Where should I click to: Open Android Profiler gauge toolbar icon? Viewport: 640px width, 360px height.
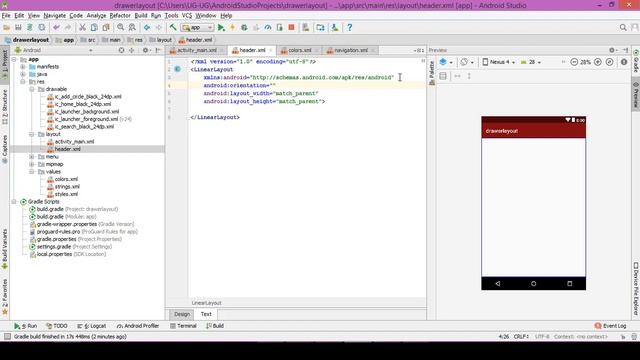point(268,28)
